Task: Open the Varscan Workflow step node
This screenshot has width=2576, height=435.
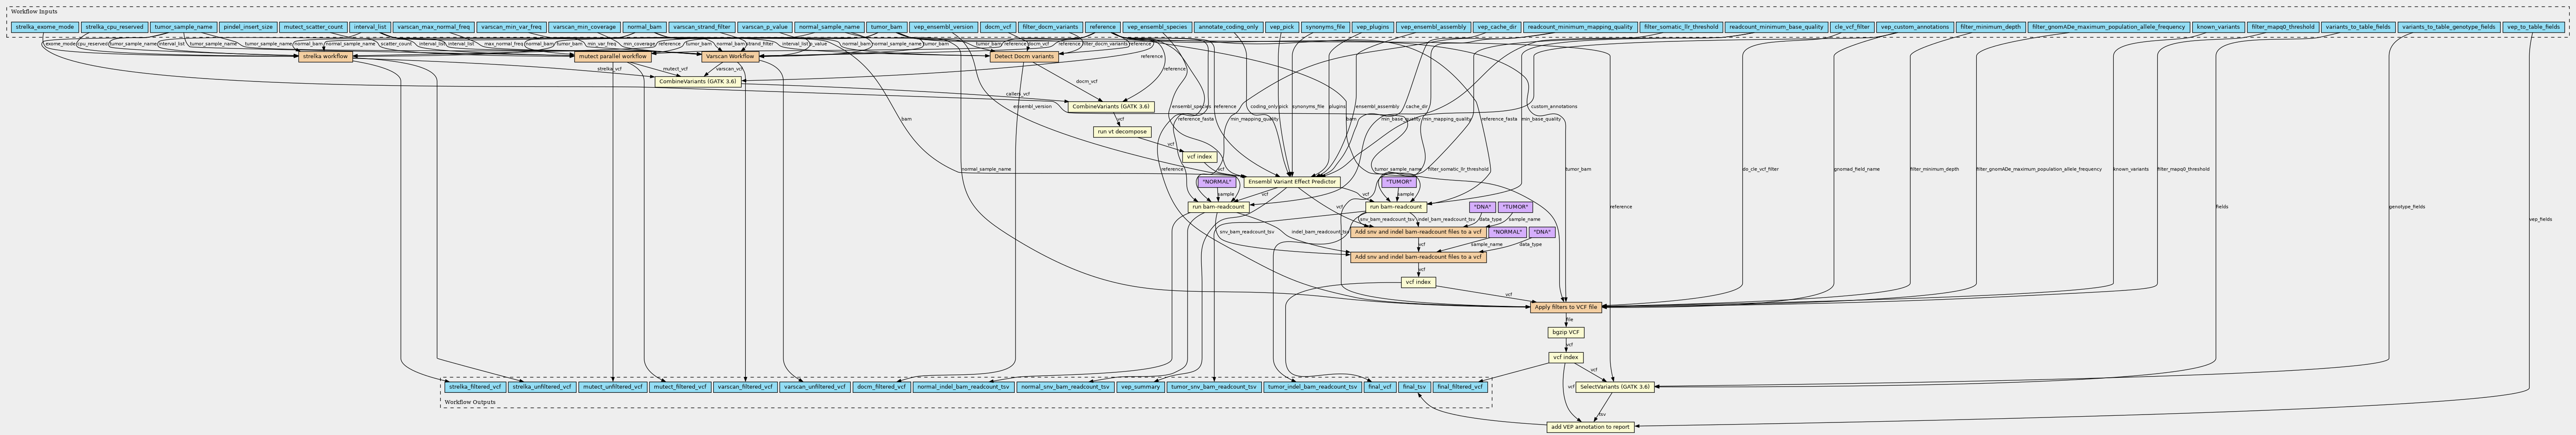Action: pyautogui.click(x=730, y=57)
